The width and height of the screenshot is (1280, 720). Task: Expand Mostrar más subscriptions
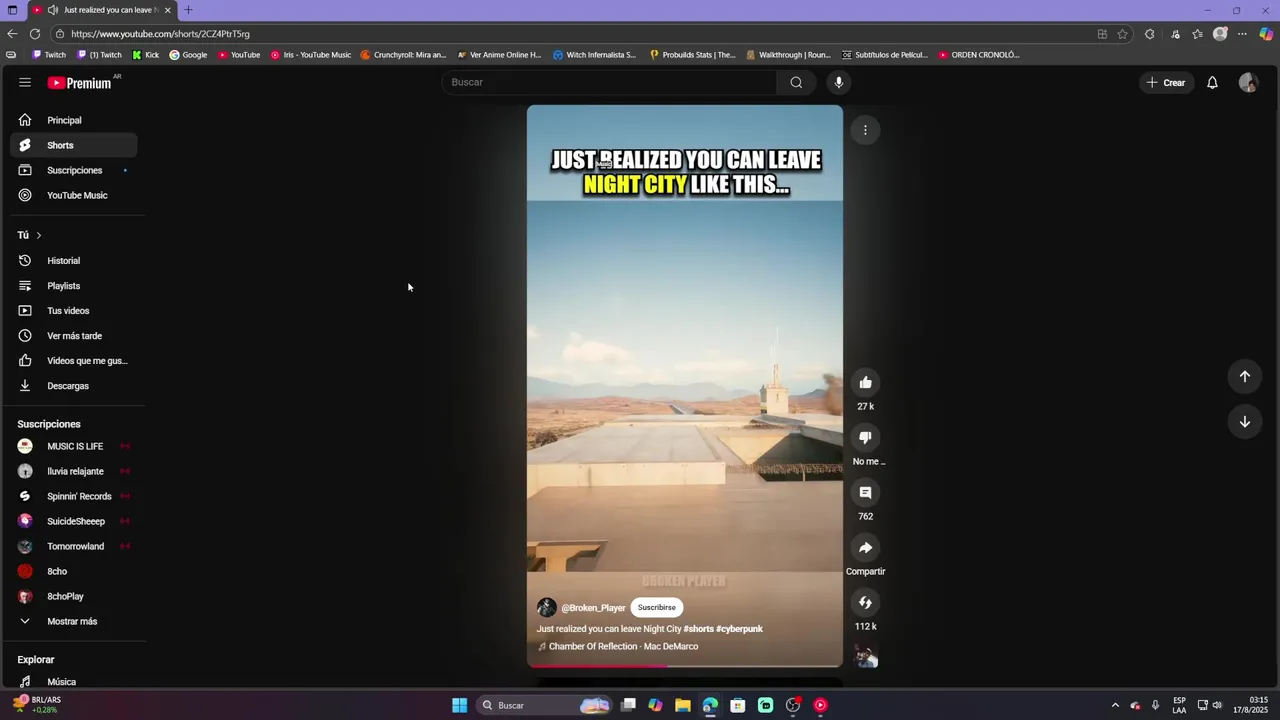[x=73, y=621]
